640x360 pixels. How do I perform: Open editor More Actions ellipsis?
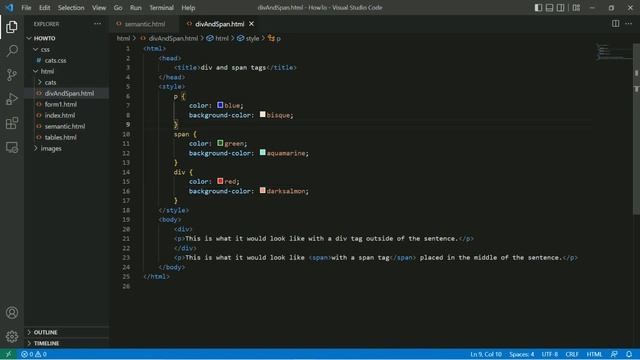tap(629, 24)
